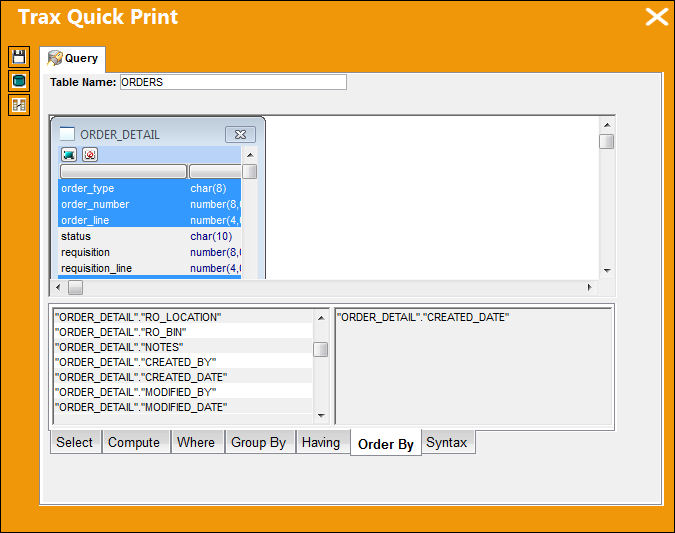Click the save floppy disk icon
Viewport: 675px width, 533px height.
coord(19,57)
